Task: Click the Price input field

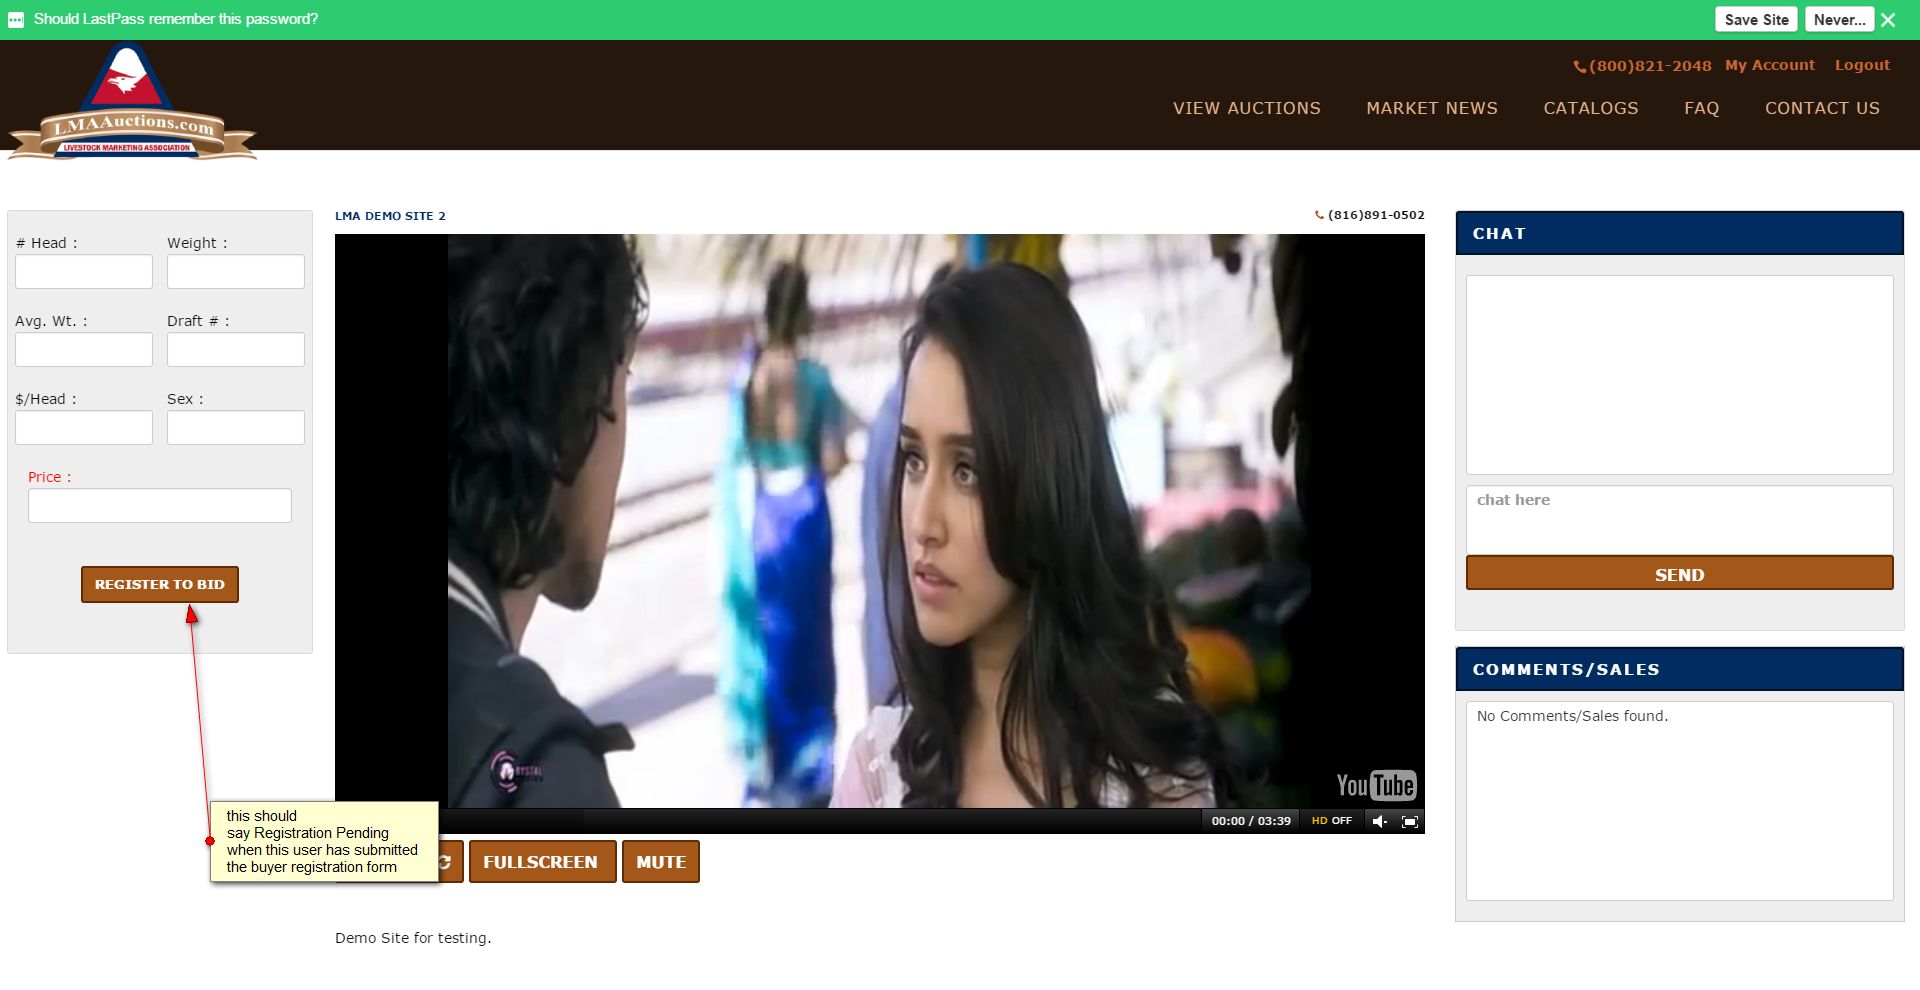Action: (160, 505)
